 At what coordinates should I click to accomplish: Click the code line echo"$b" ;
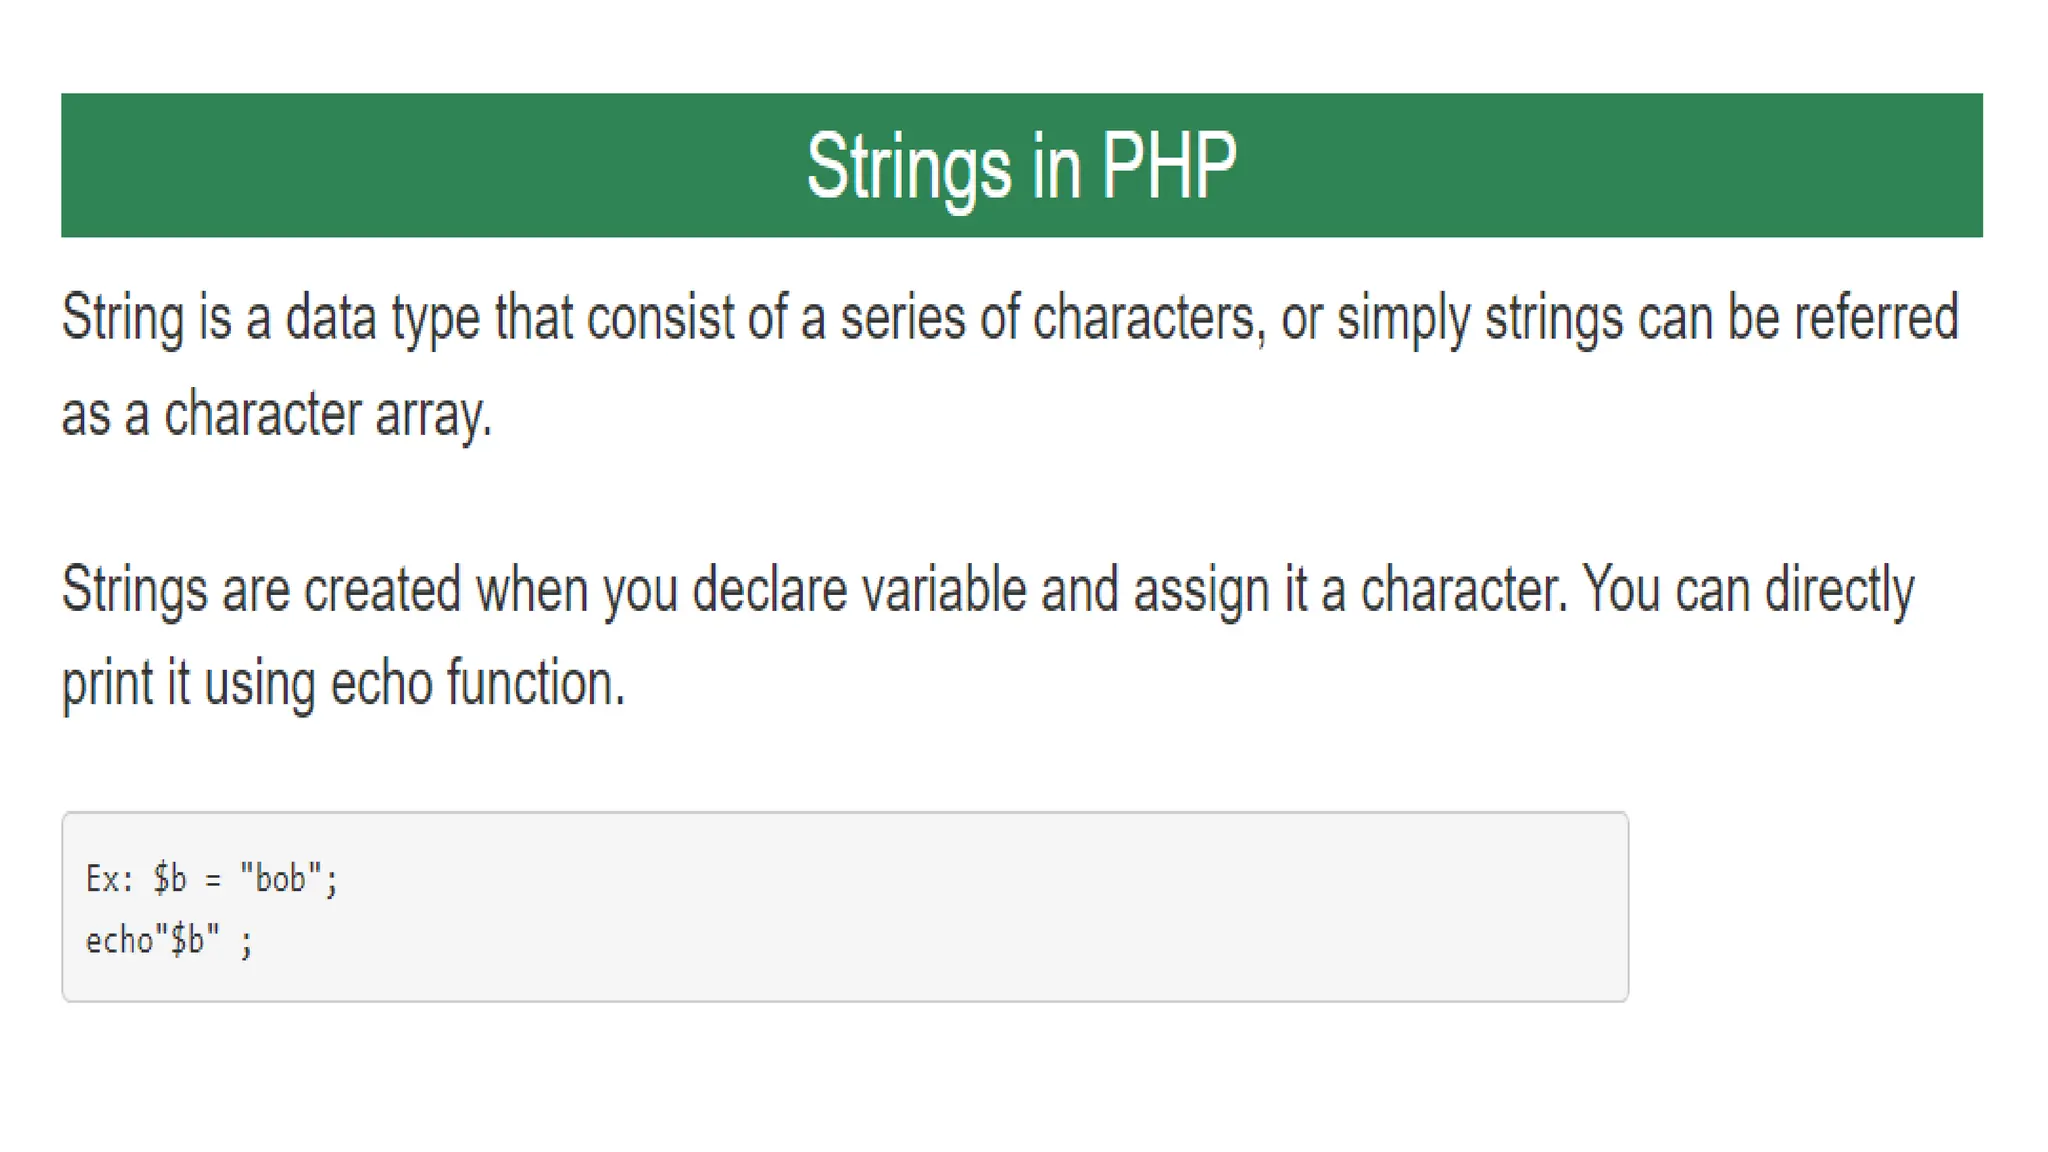click(169, 940)
